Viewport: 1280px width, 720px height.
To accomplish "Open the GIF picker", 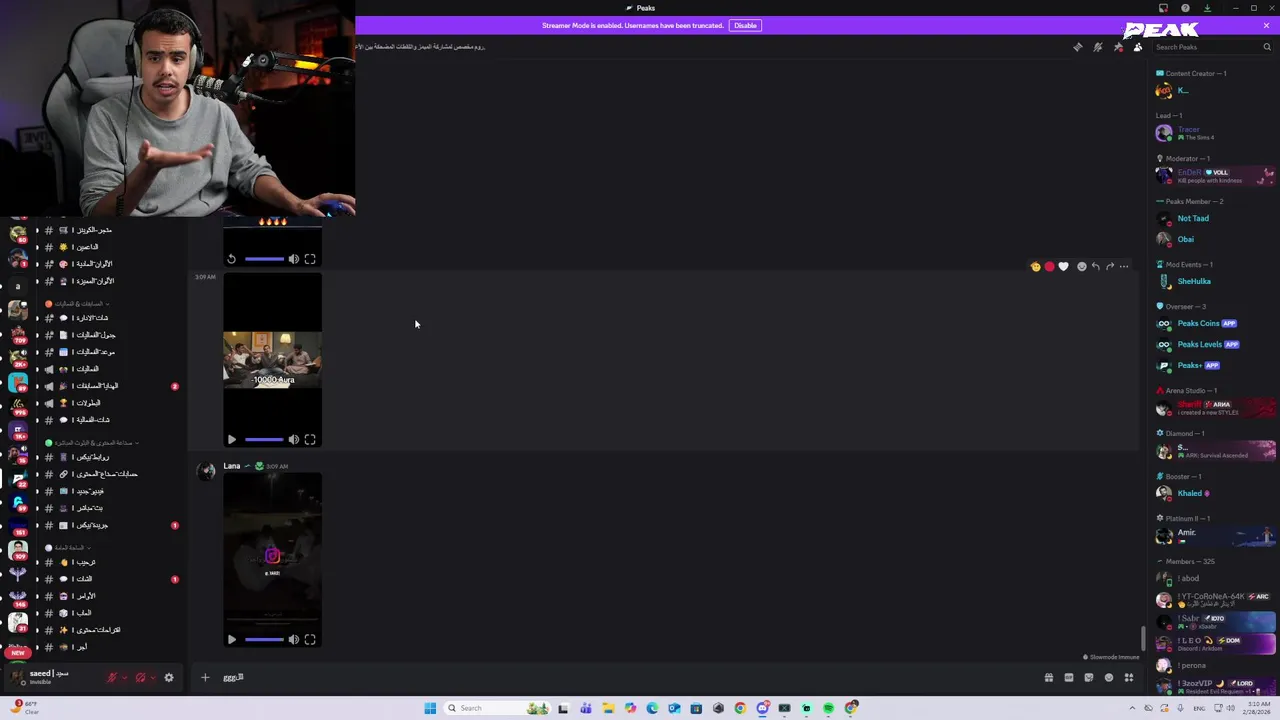I will pos(1069,677).
